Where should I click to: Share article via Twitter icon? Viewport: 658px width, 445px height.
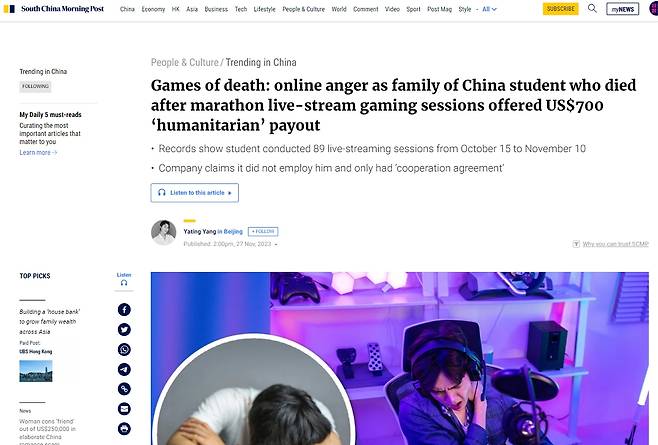pyautogui.click(x=124, y=330)
